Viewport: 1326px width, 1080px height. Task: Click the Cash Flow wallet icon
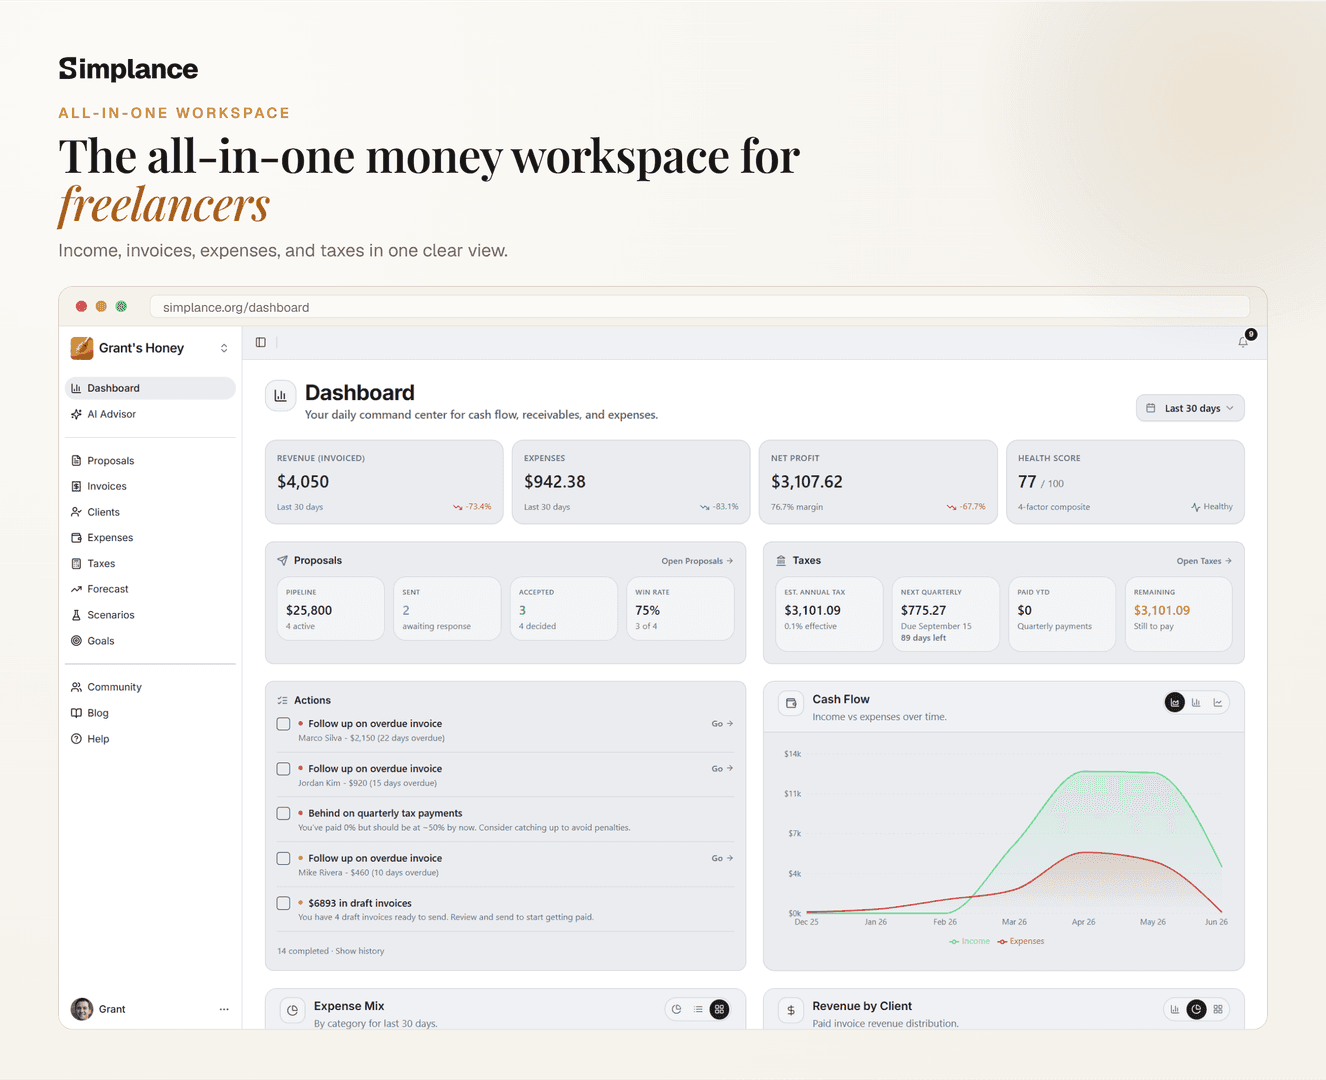click(x=791, y=703)
